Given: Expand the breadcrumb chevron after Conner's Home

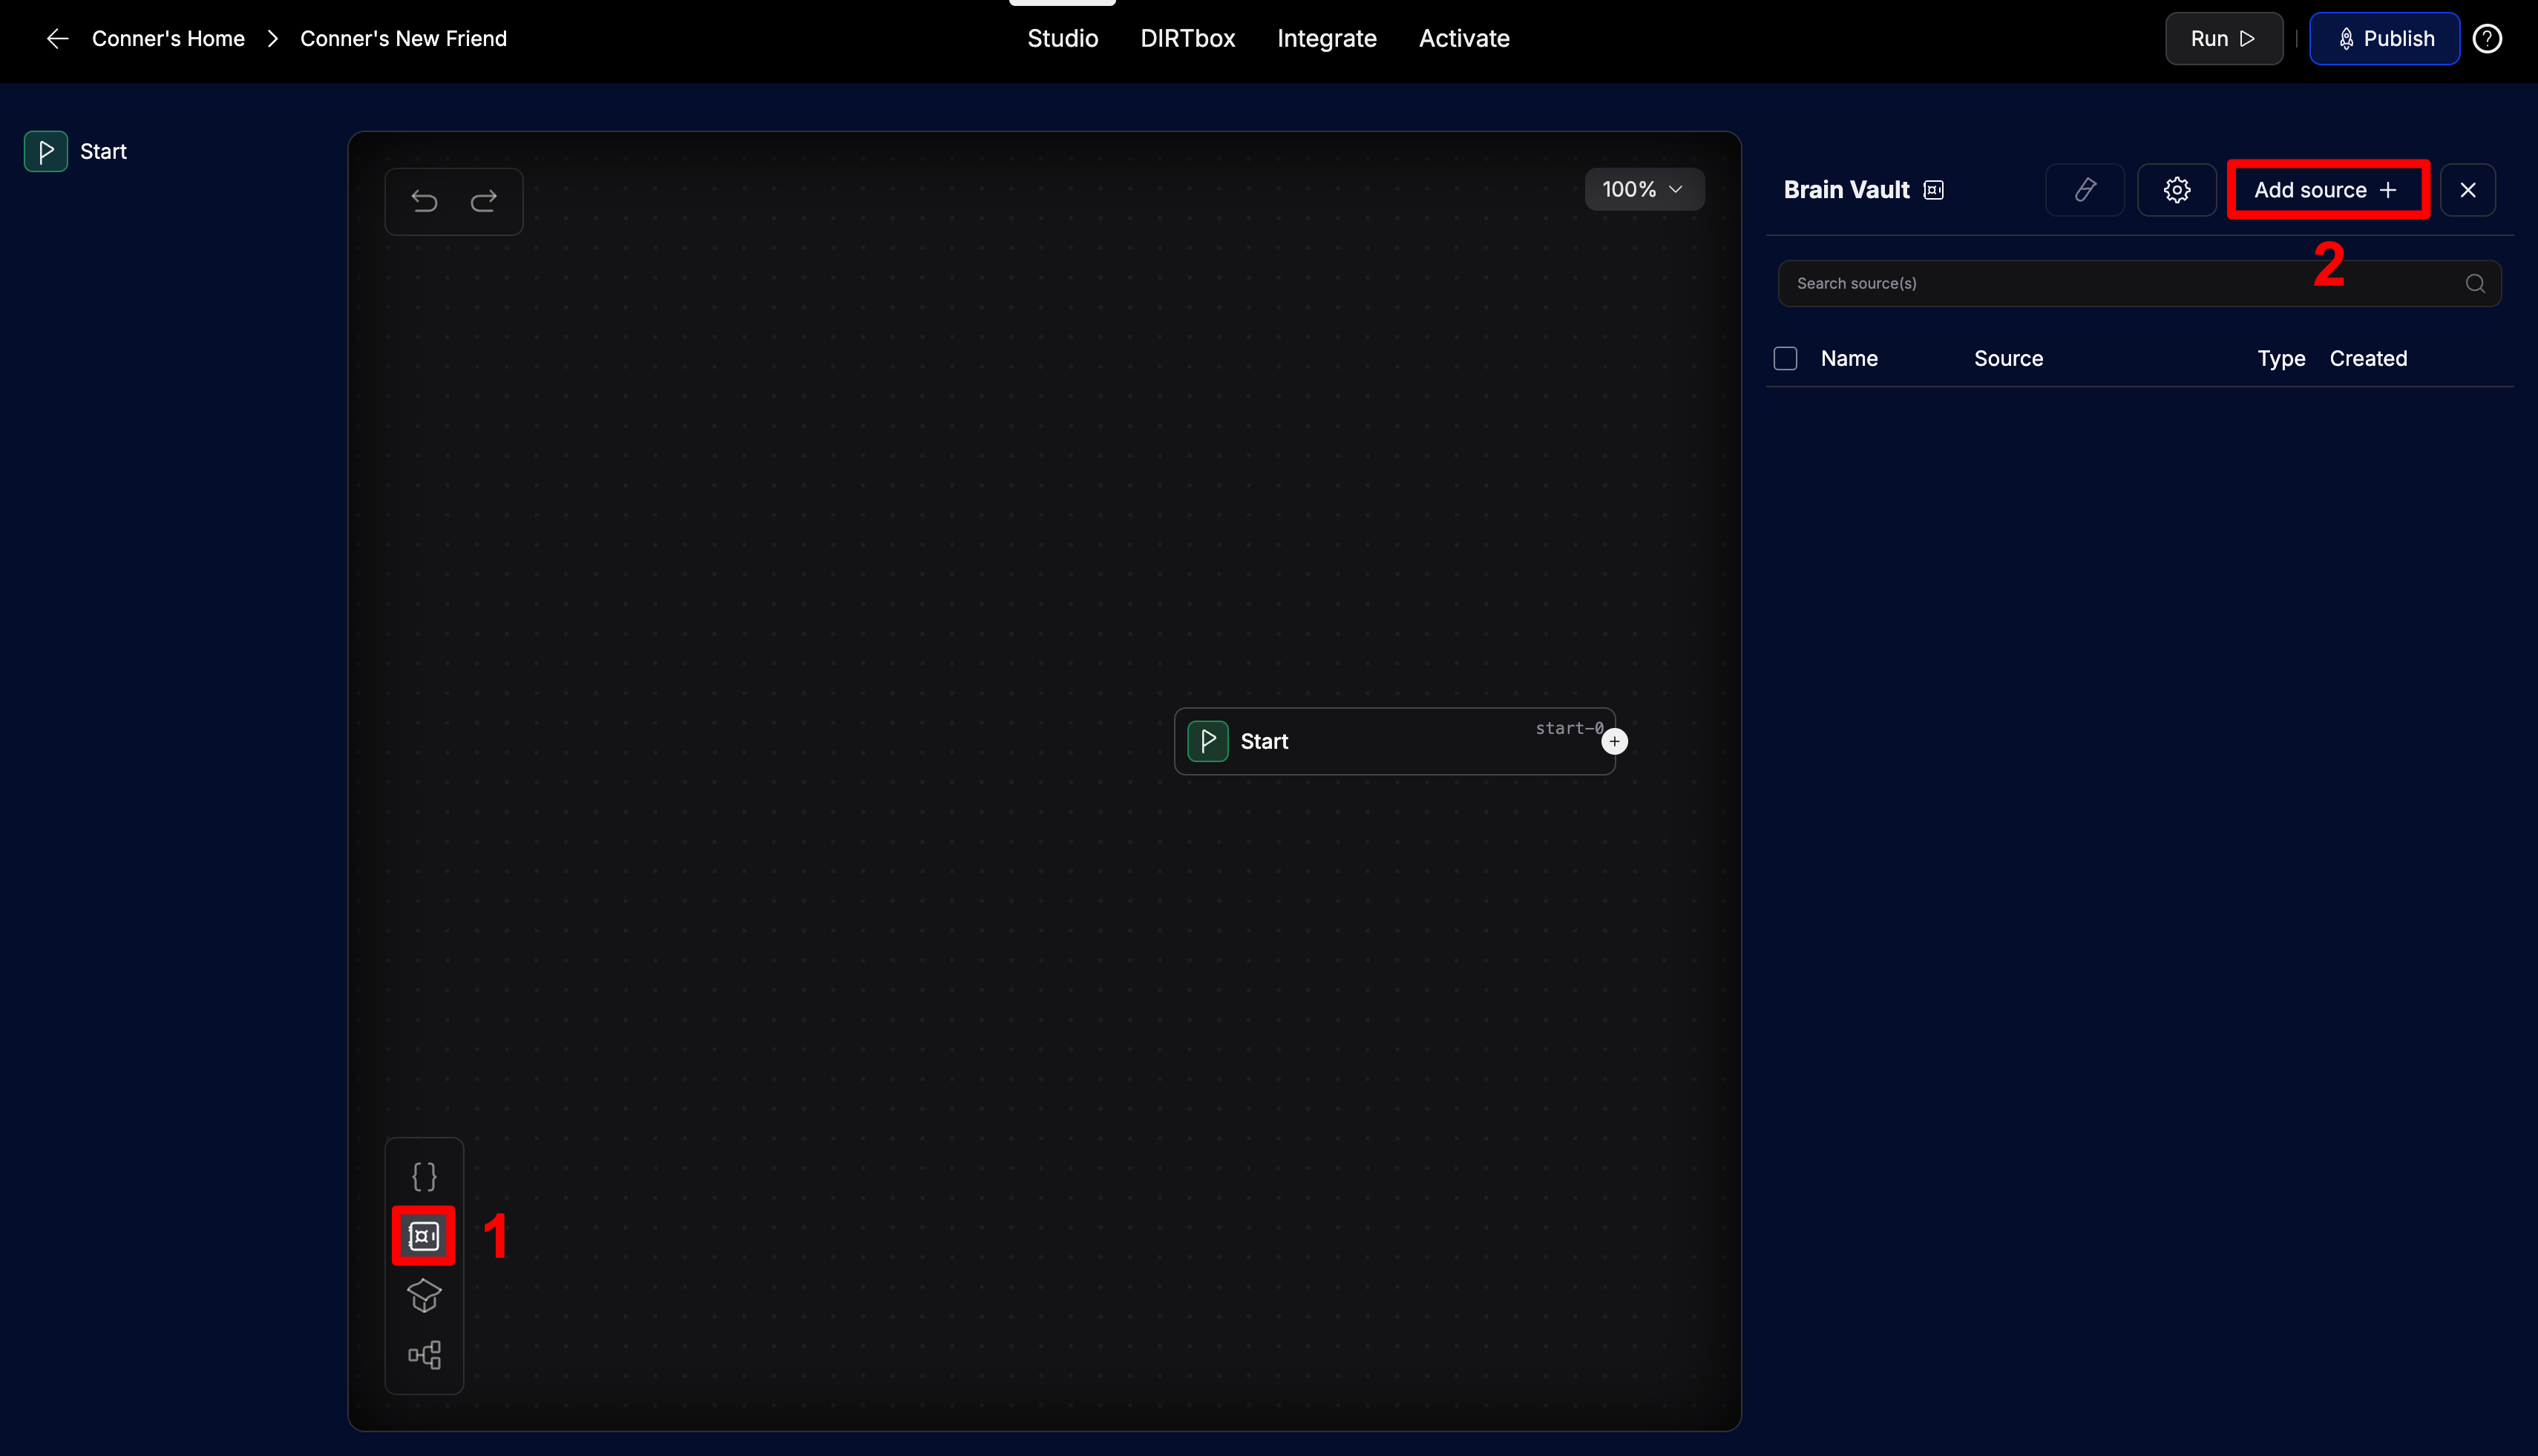Looking at the screenshot, I should (272, 38).
